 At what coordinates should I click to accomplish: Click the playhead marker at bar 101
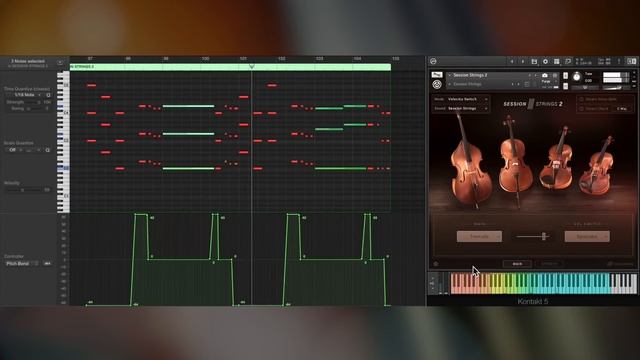point(251,66)
